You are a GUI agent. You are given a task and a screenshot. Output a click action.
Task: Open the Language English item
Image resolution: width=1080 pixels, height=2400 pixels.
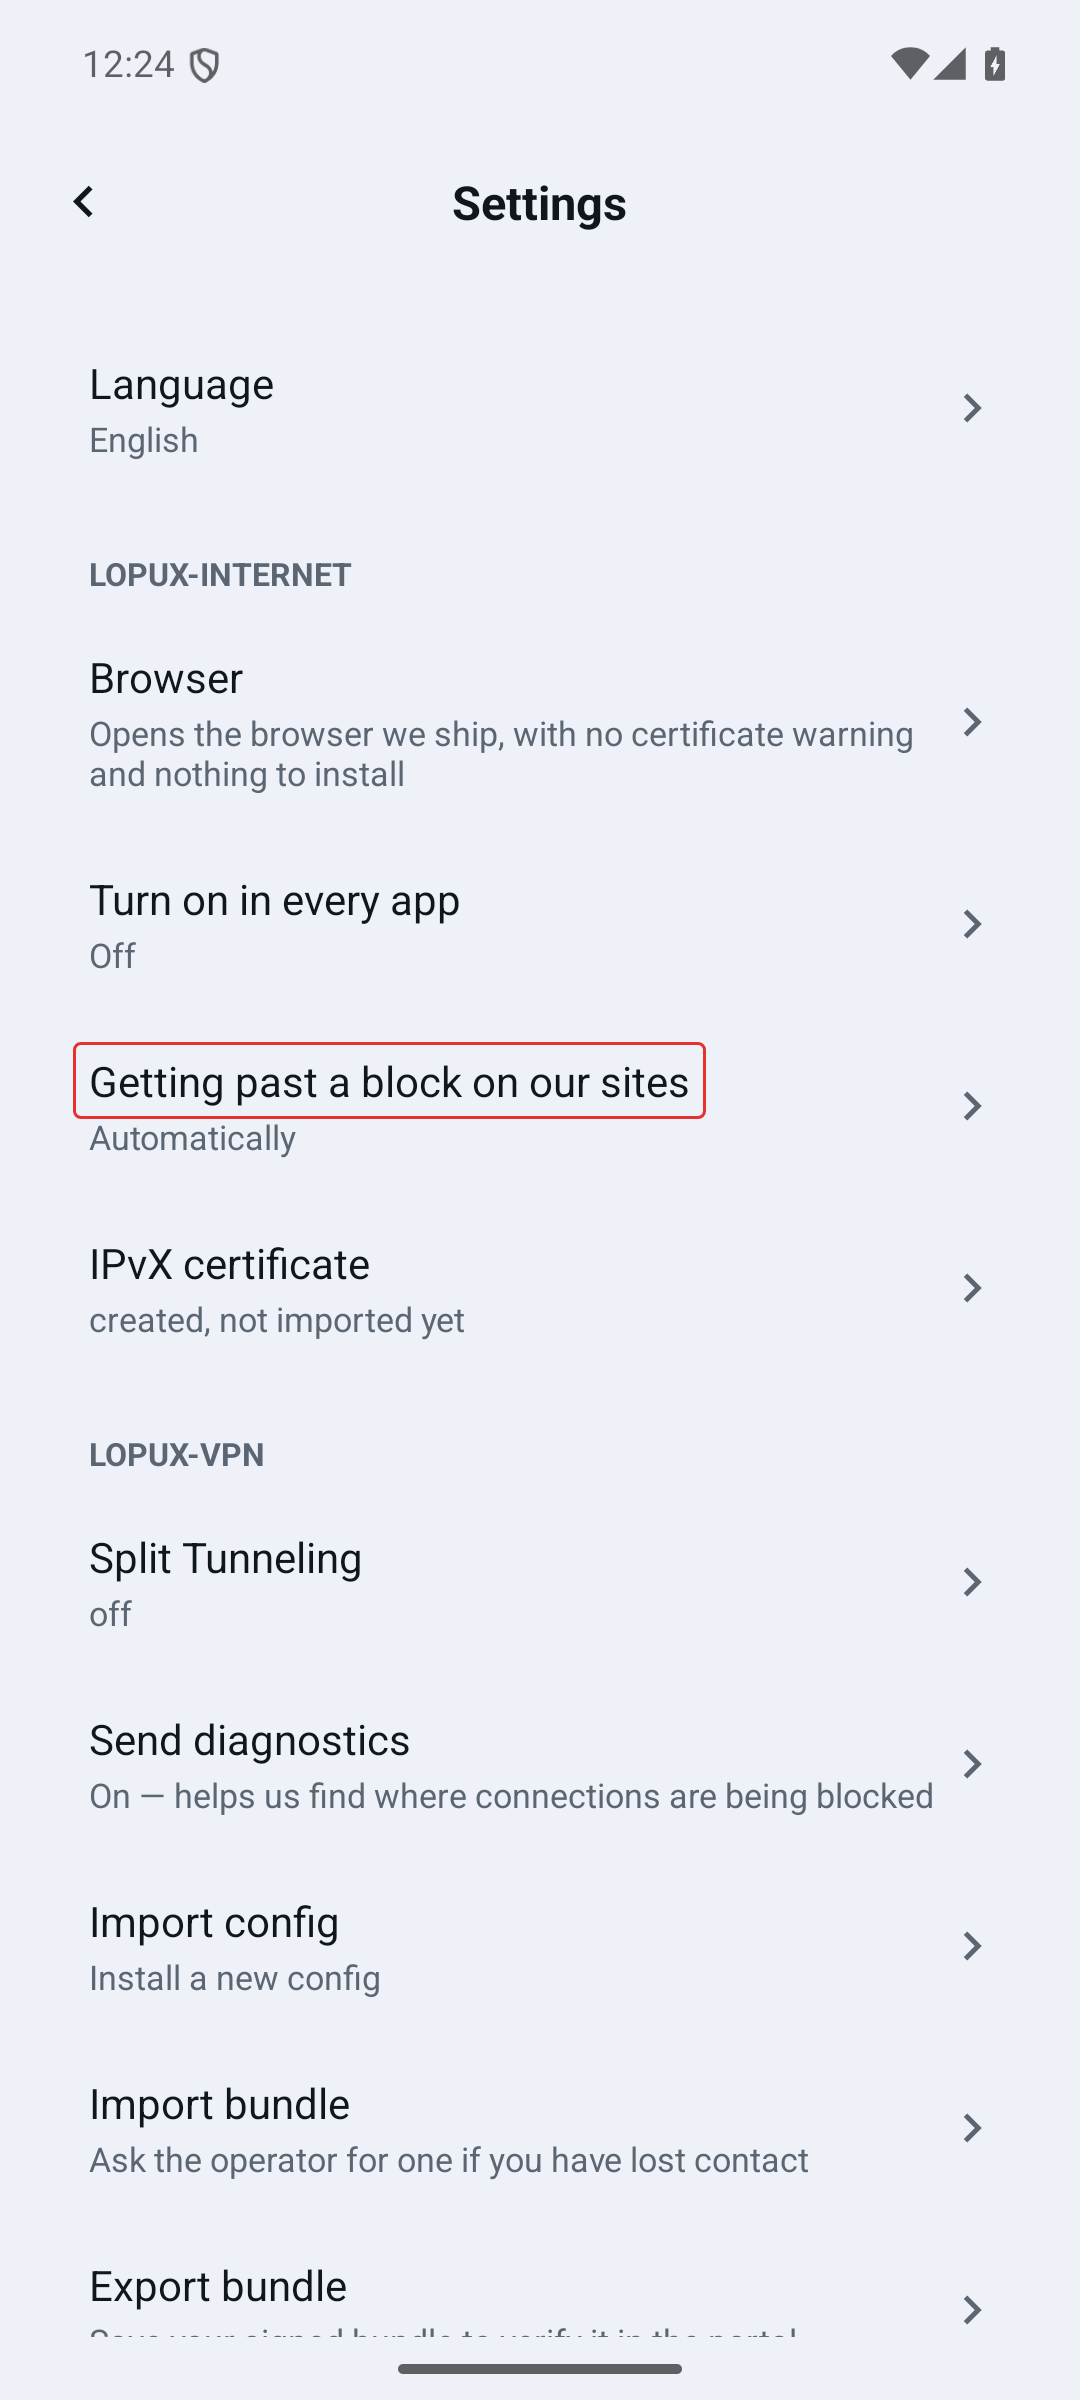[x=540, y=408]
